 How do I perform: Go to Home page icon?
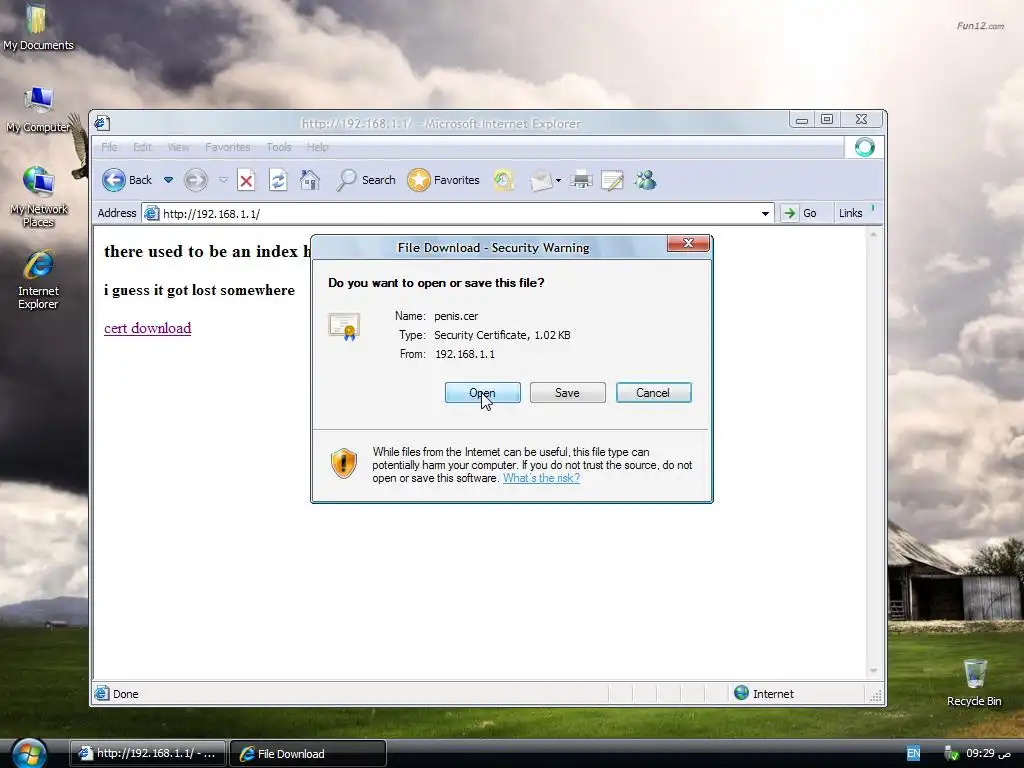coord(310,180)
